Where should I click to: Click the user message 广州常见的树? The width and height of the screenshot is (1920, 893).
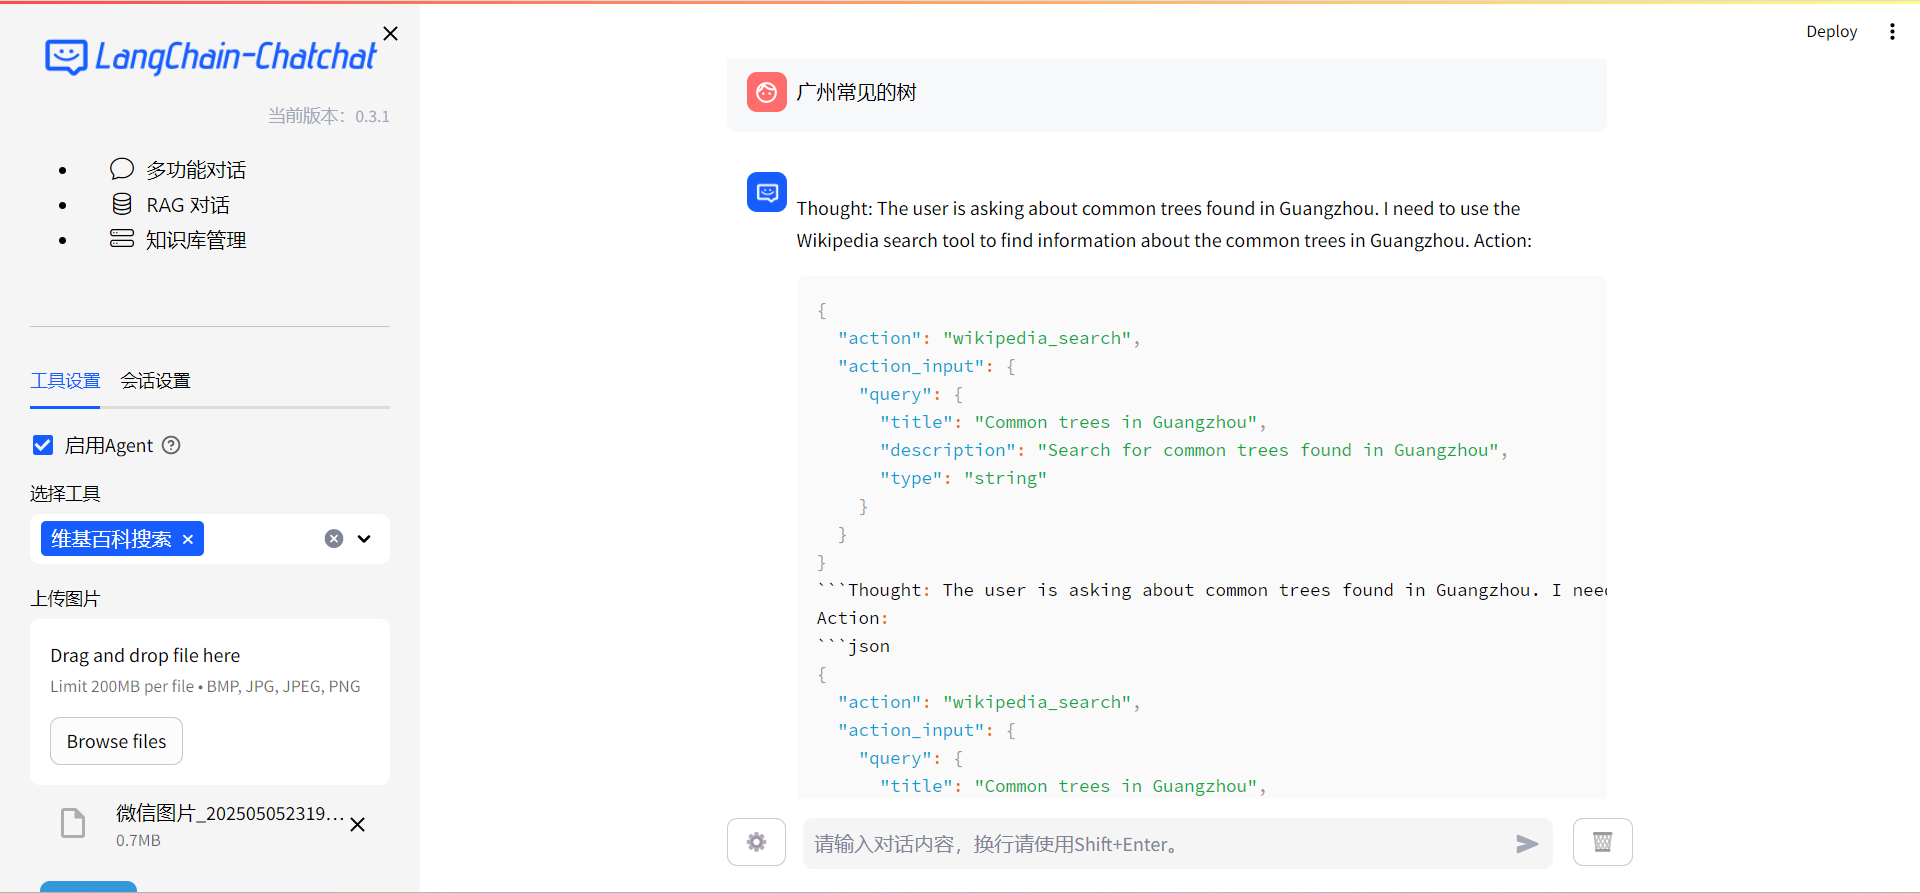[856, 93]
